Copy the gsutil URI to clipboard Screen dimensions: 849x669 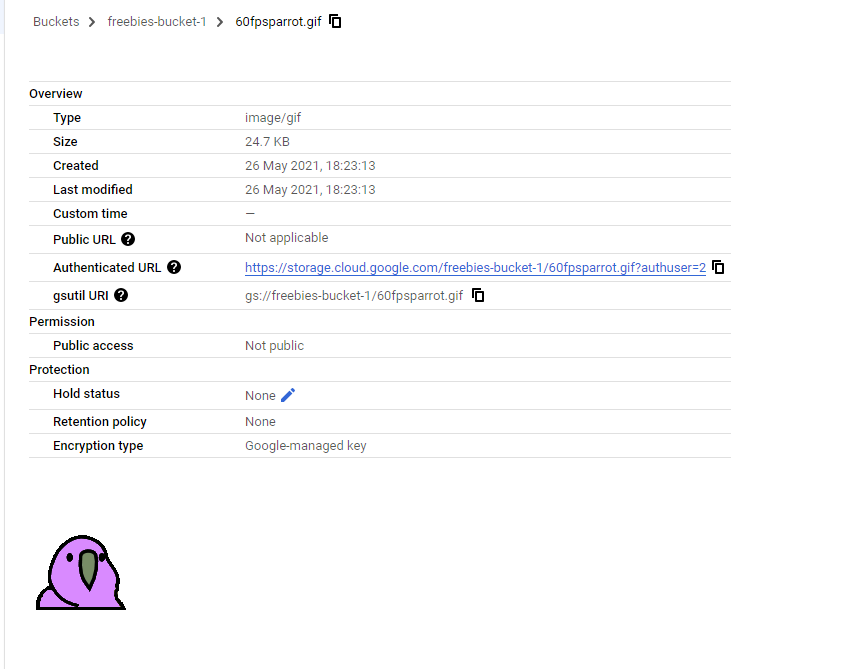pyautogui.click(x=478, y=296)
